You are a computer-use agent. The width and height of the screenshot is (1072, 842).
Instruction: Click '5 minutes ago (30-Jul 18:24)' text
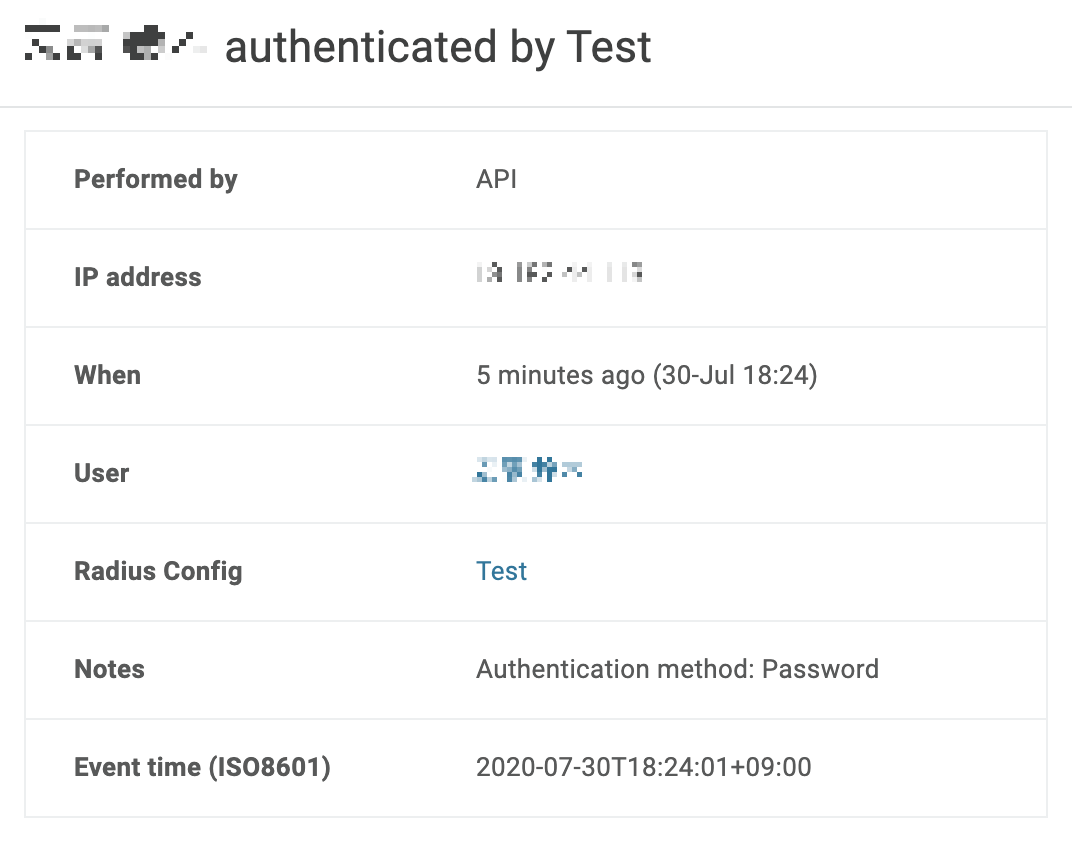[646, 375]
